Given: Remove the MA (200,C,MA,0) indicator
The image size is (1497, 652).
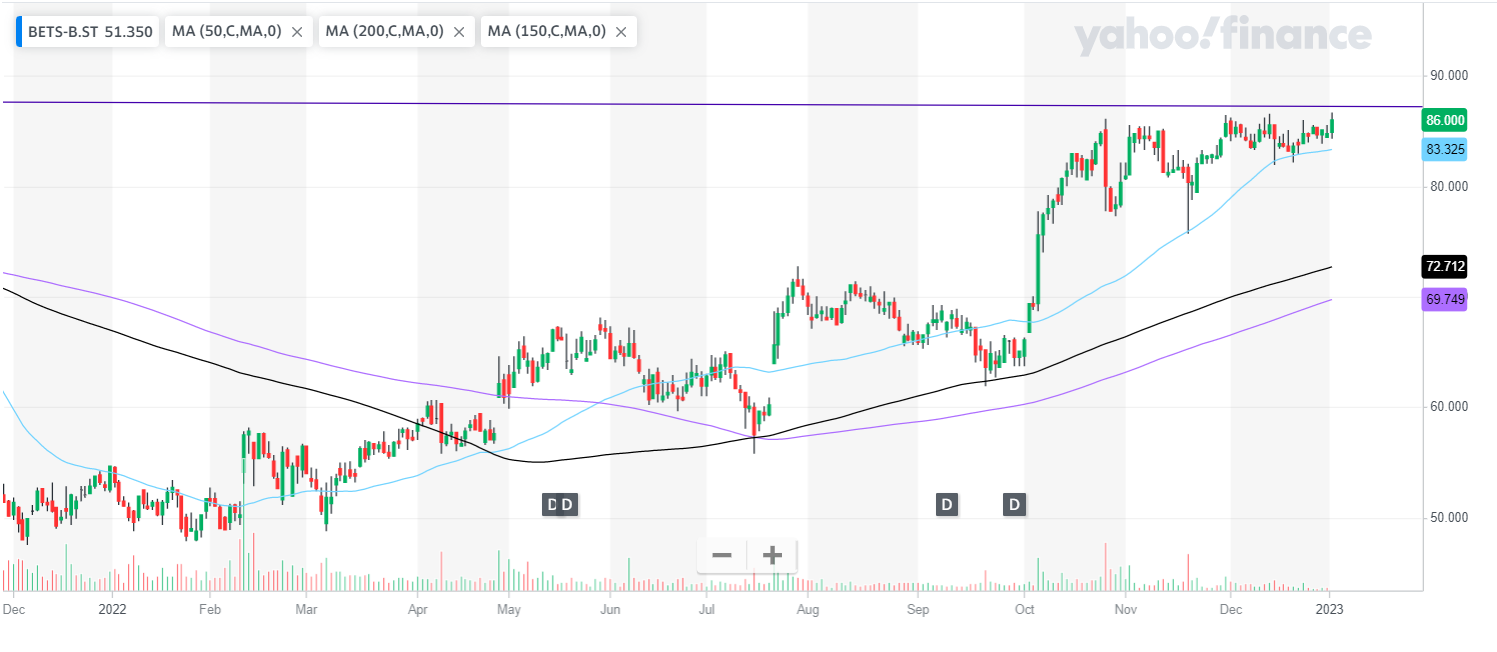Looking at the screenshot, I should point(459,32).
